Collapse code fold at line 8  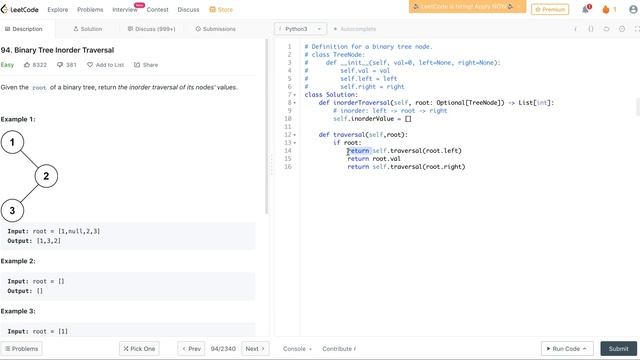tap(295, 103)
